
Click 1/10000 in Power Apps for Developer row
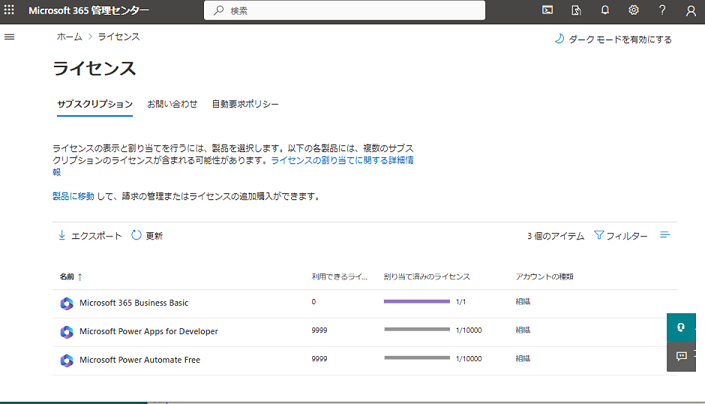pos(469,330)
